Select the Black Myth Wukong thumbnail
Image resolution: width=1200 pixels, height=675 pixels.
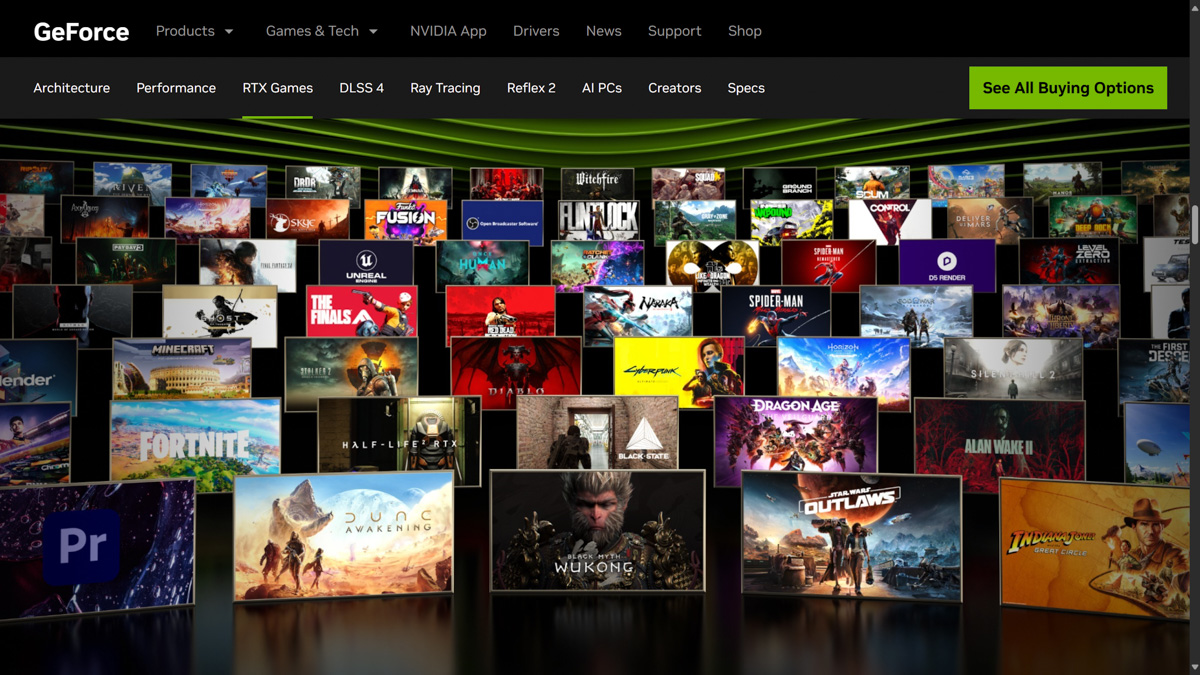click(x=597, y=530)
